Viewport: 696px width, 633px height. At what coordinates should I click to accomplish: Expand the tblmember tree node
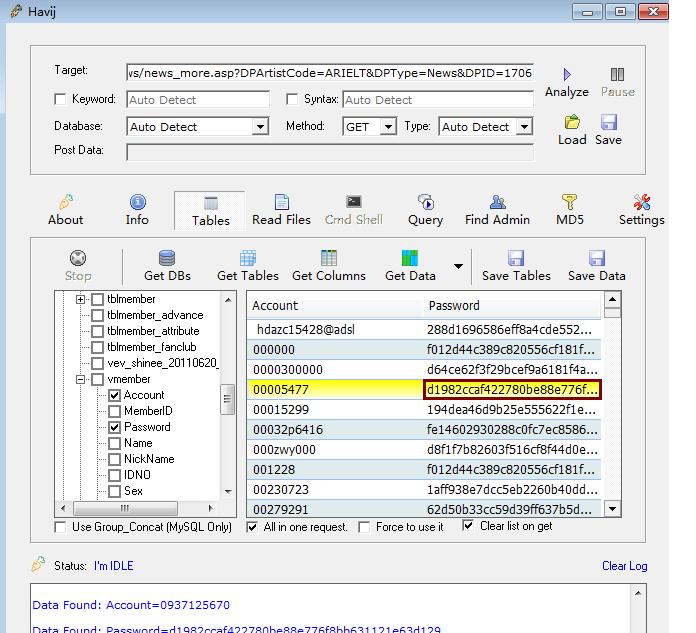click(x=80, y=300)
